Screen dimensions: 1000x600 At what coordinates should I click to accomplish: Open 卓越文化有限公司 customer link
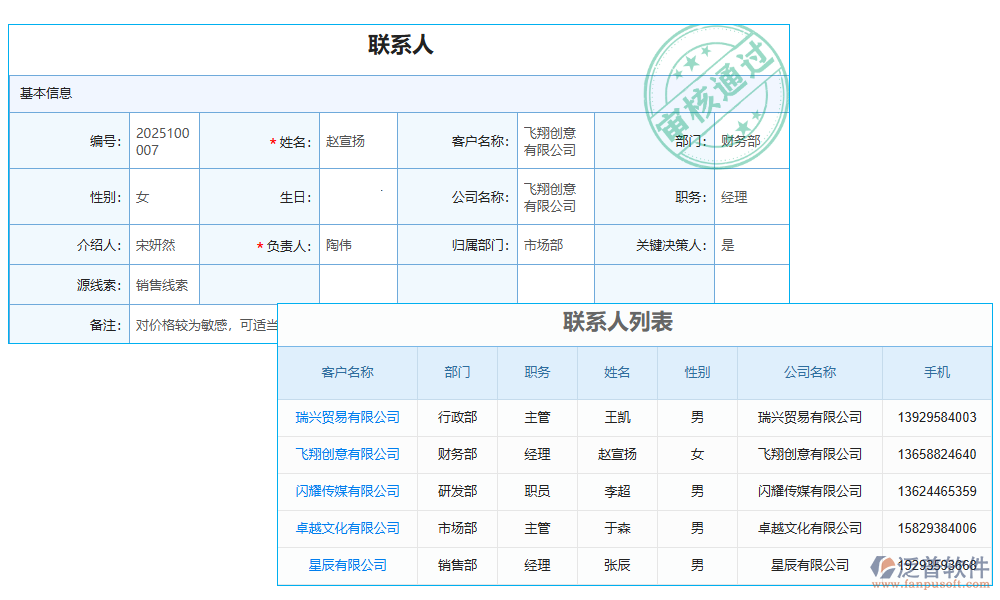click(x=347, y=528)
